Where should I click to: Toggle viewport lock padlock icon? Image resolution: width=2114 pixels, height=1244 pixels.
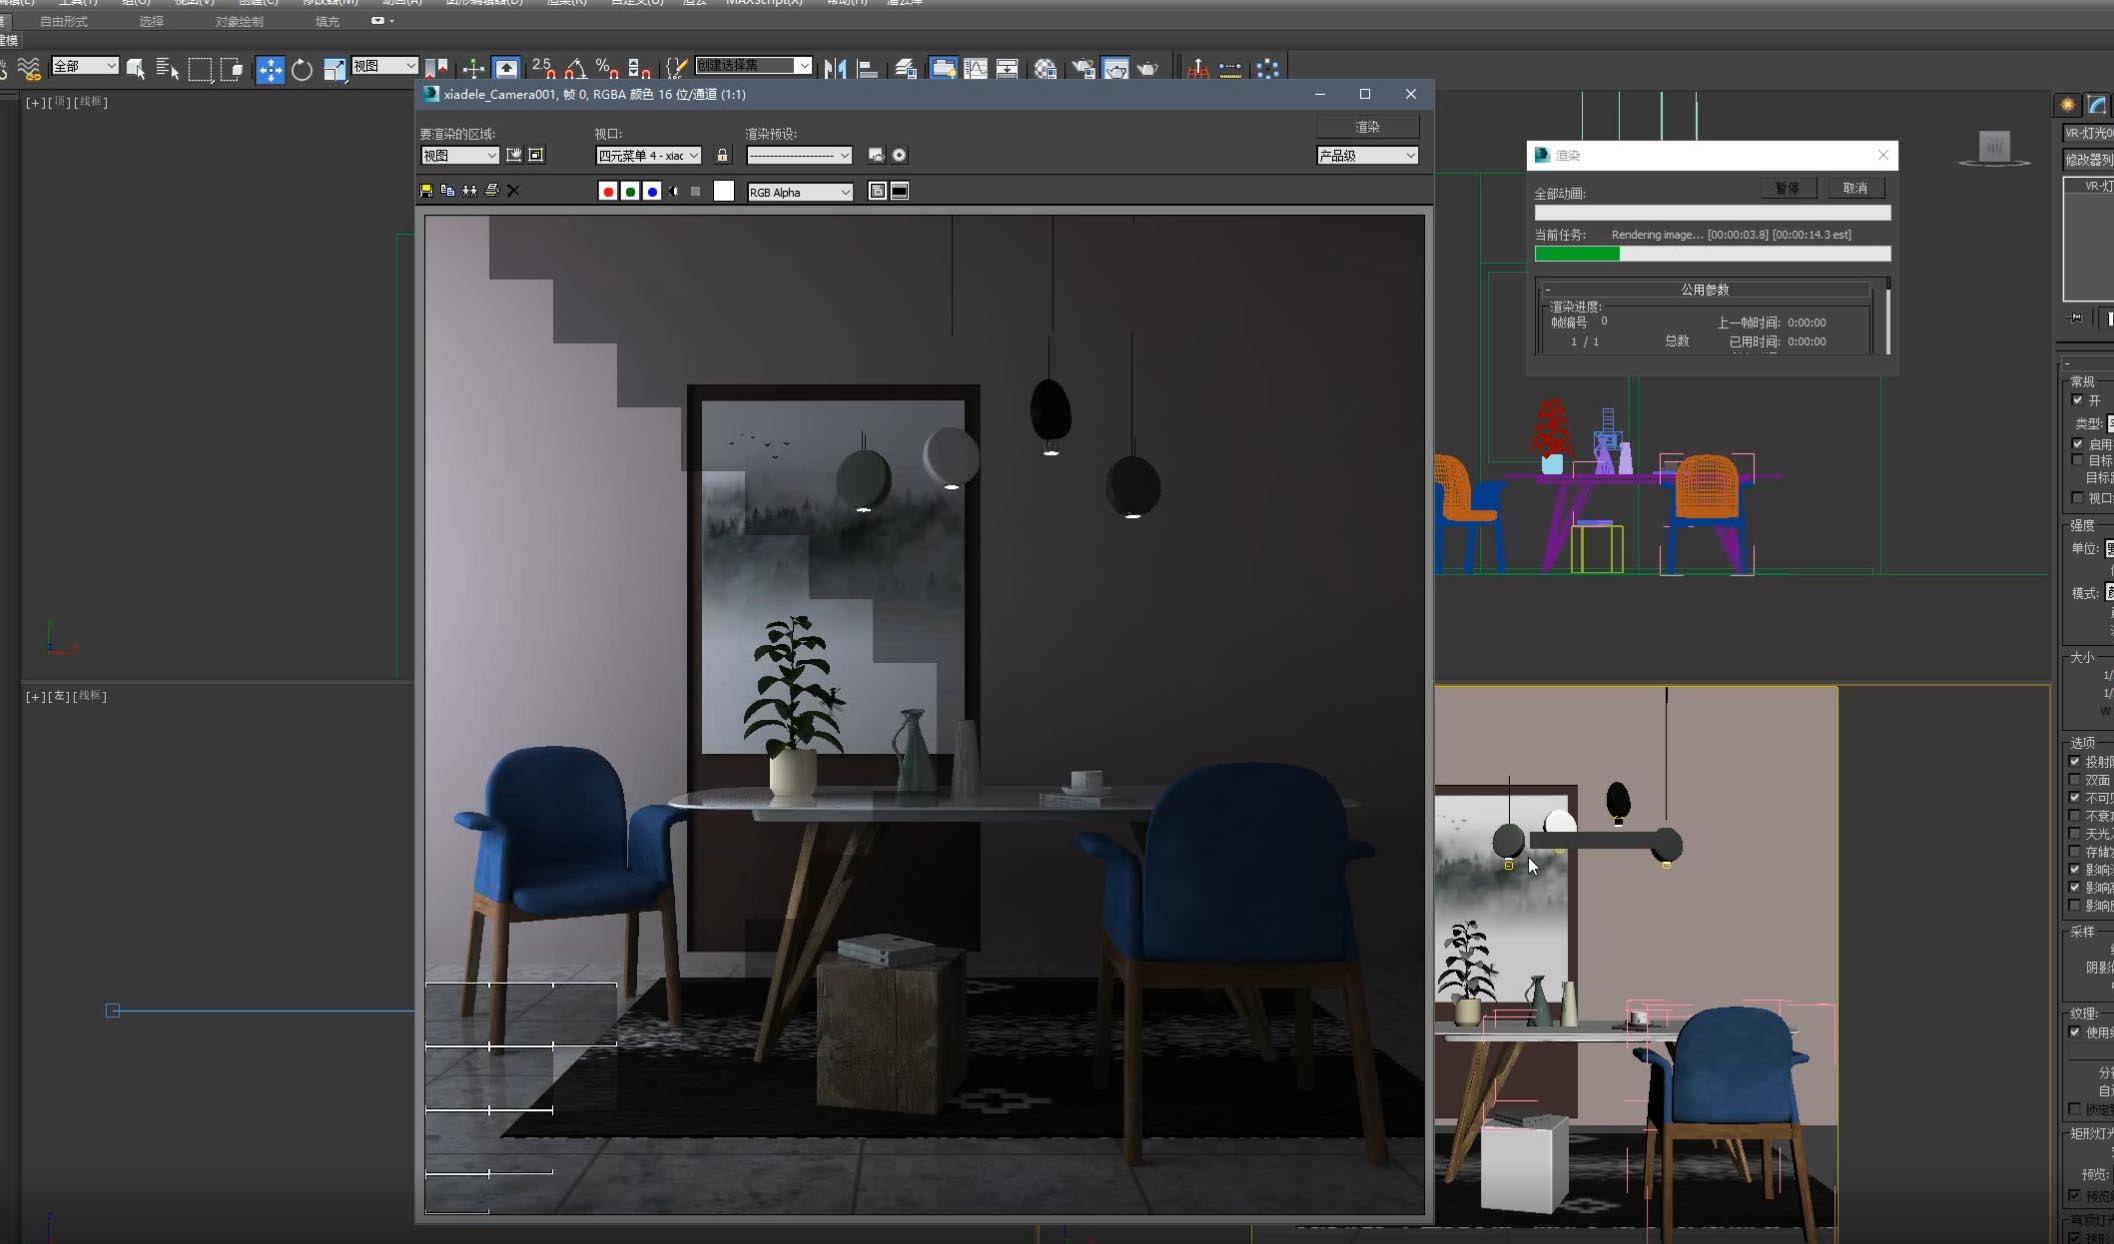(722, 155)
